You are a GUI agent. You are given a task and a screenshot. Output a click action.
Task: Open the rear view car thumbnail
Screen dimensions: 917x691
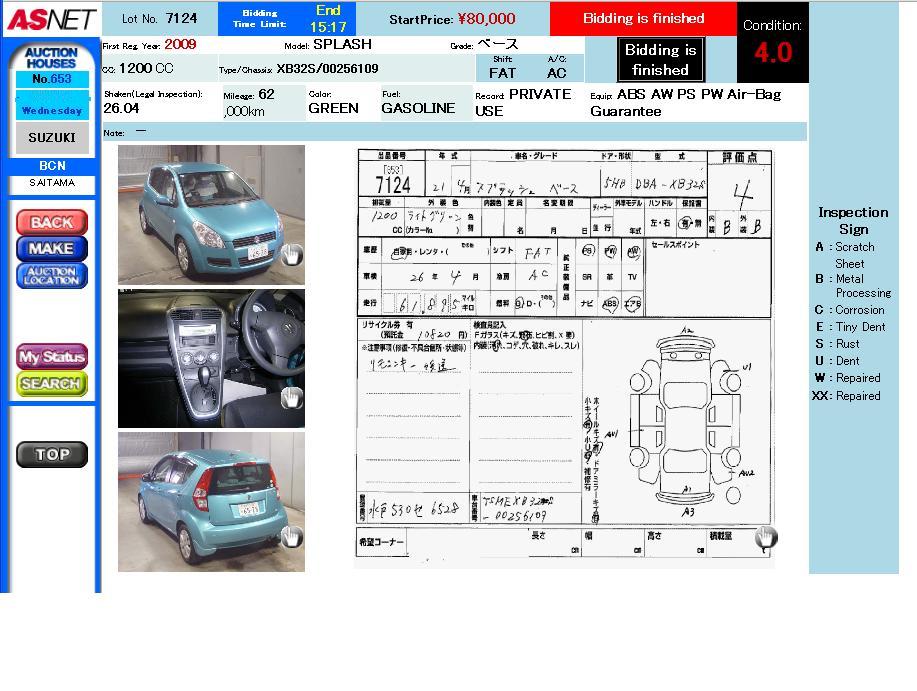coord(210,501)
